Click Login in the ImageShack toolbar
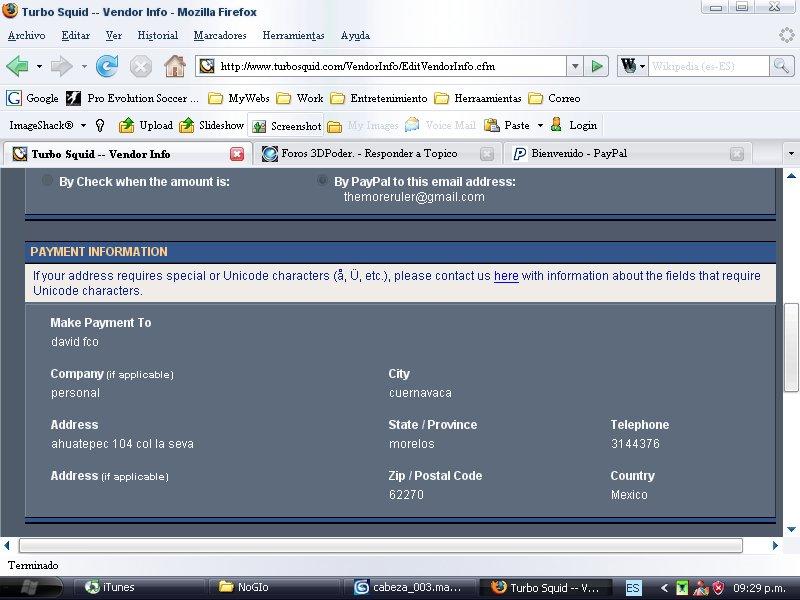This screenshot has height=600, width=800. coord(573,126)
